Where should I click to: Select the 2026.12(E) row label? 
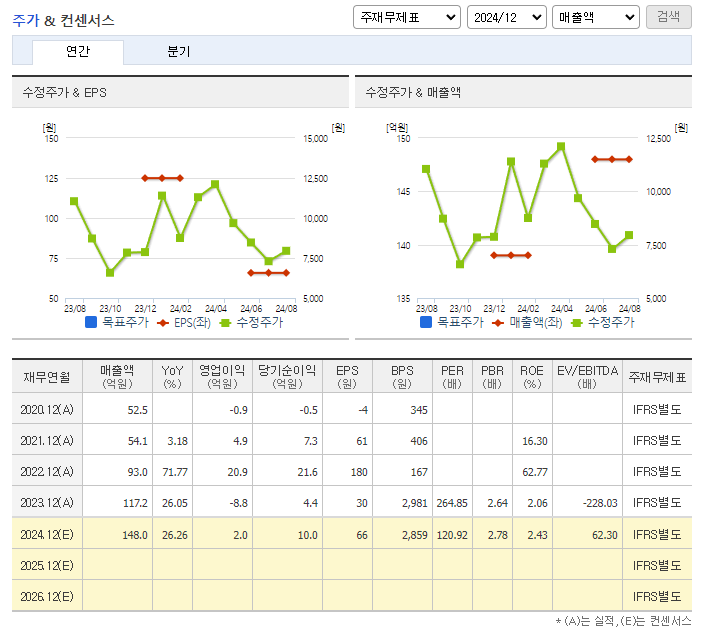47,596
